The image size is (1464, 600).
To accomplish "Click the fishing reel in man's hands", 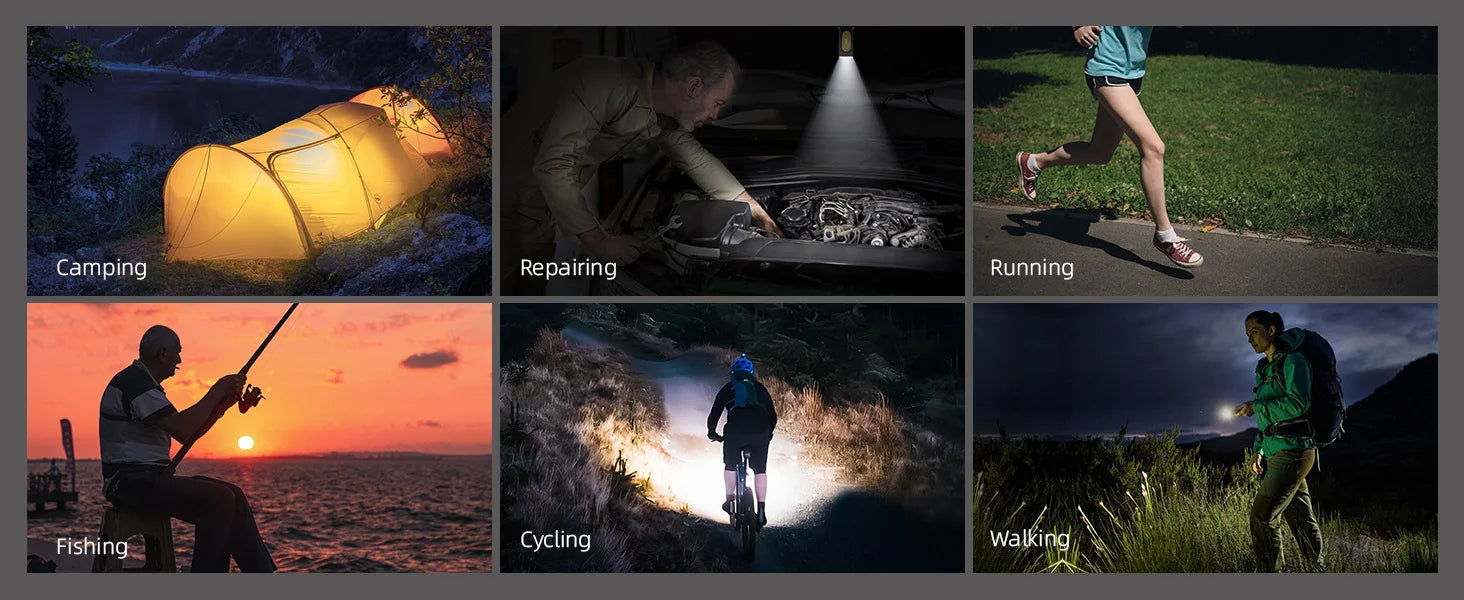I will point(250,398).
